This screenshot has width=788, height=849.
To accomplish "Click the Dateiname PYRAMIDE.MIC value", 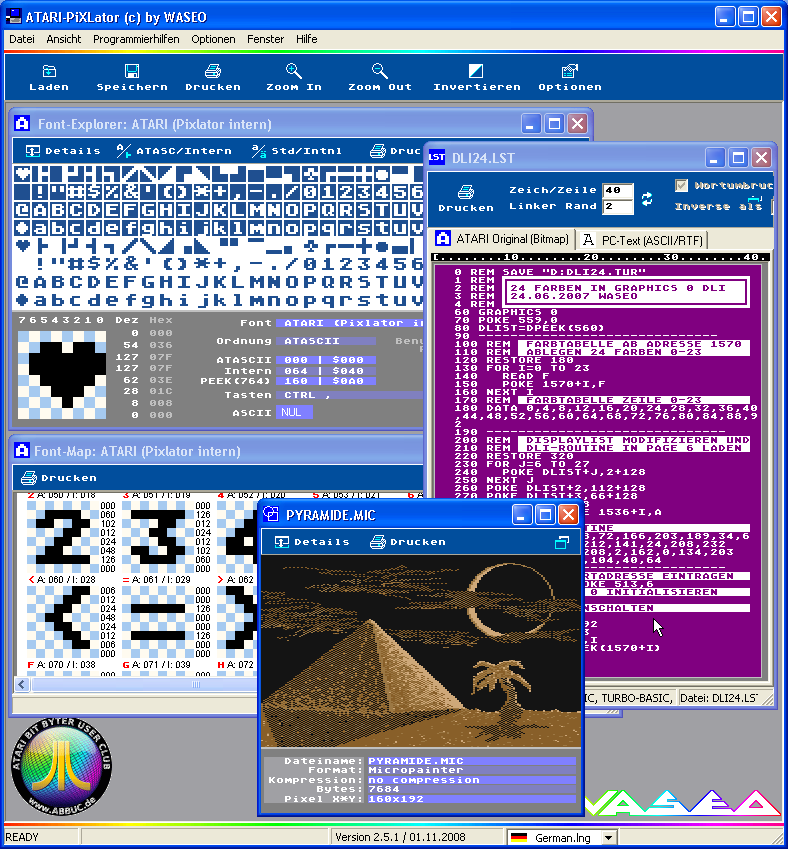I will tap(471, 761).
